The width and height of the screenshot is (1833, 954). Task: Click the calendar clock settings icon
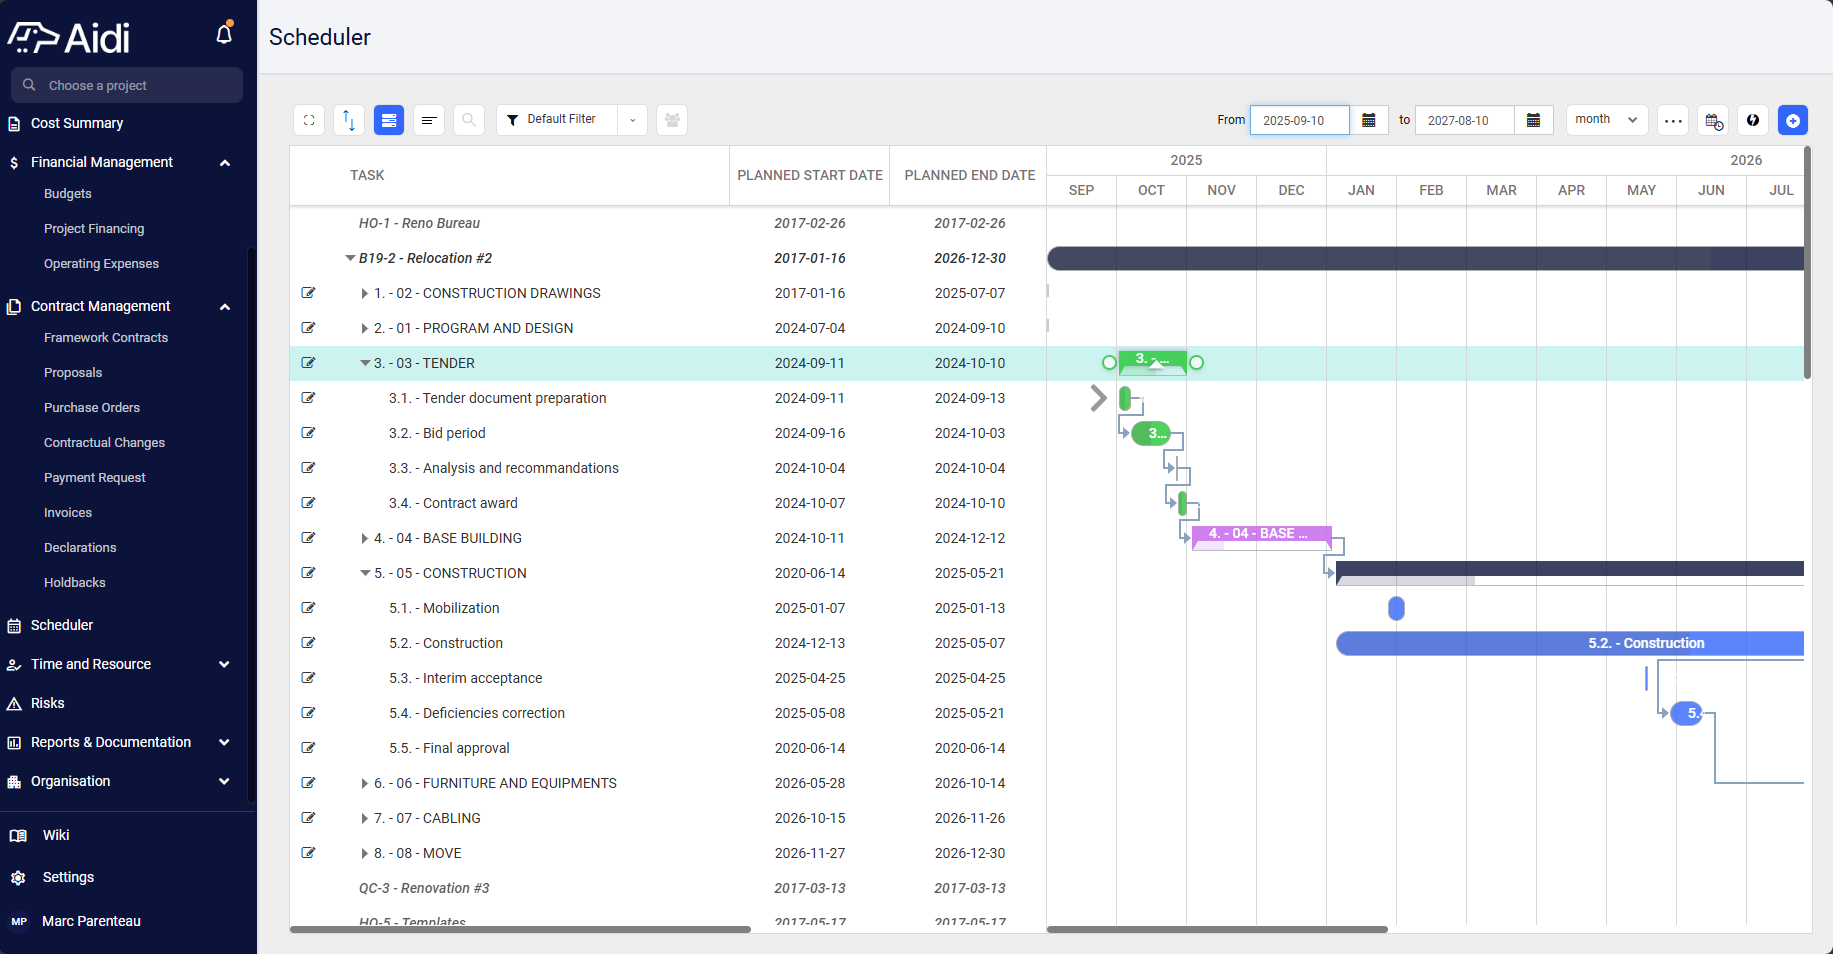point(1713,120)
